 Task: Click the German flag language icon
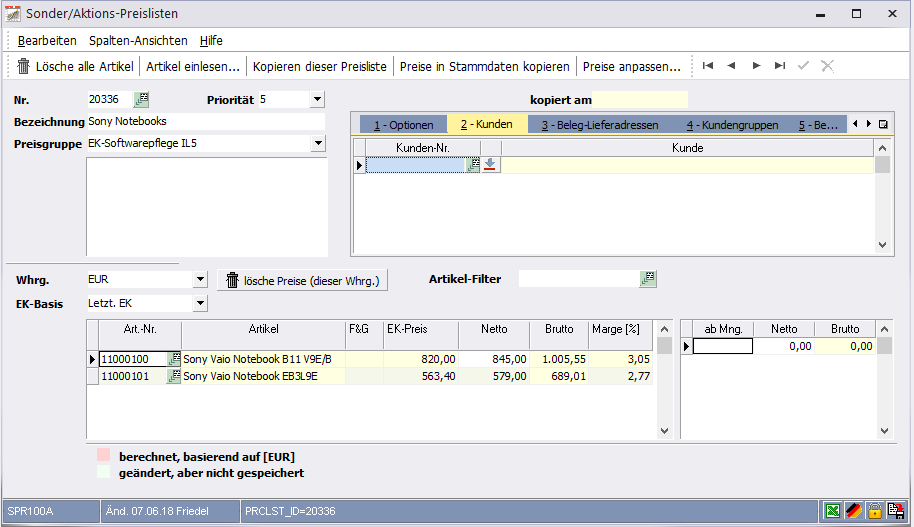click(x=853, y=511)
